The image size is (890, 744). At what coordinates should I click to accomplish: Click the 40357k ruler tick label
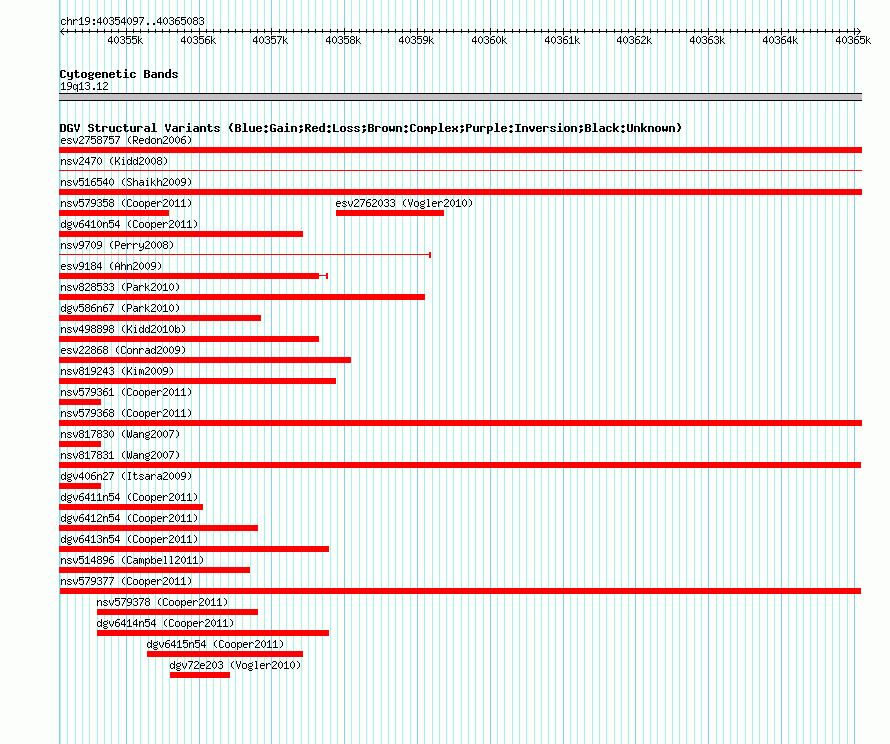click(x=270, y=40)
